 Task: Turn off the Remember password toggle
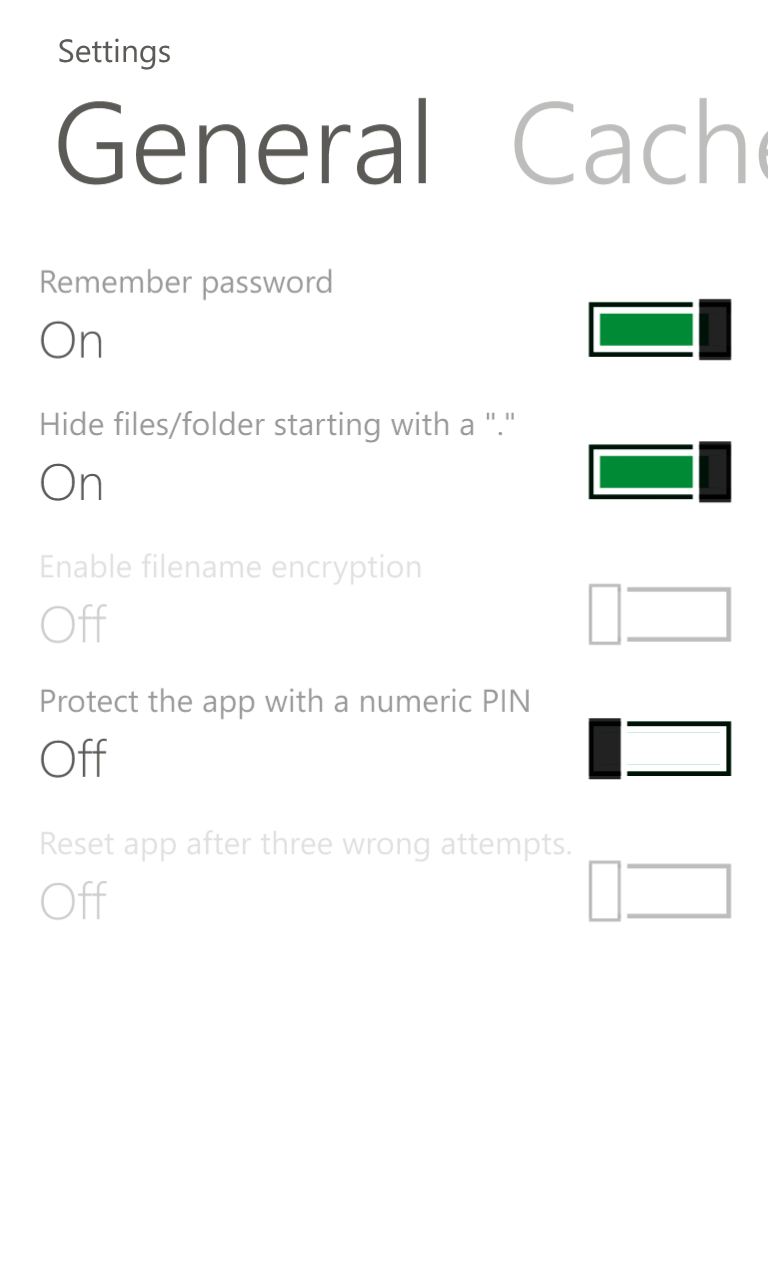pos(660,329)
